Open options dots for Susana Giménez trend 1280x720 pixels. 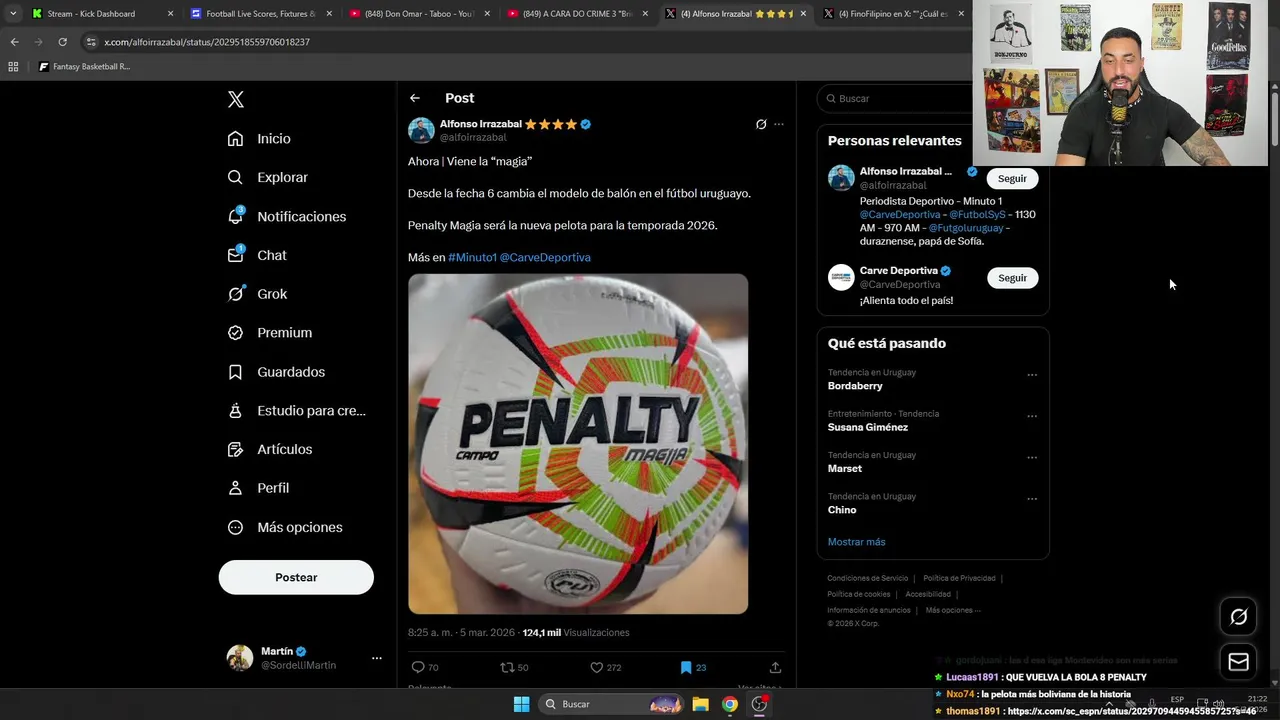tap(1032, 416)
